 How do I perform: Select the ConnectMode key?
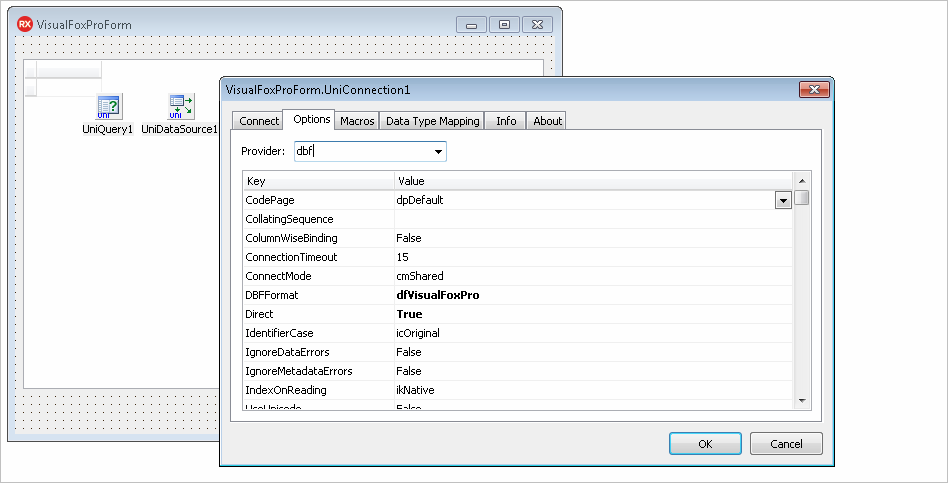pyautogui.click(x=319, y=276)
